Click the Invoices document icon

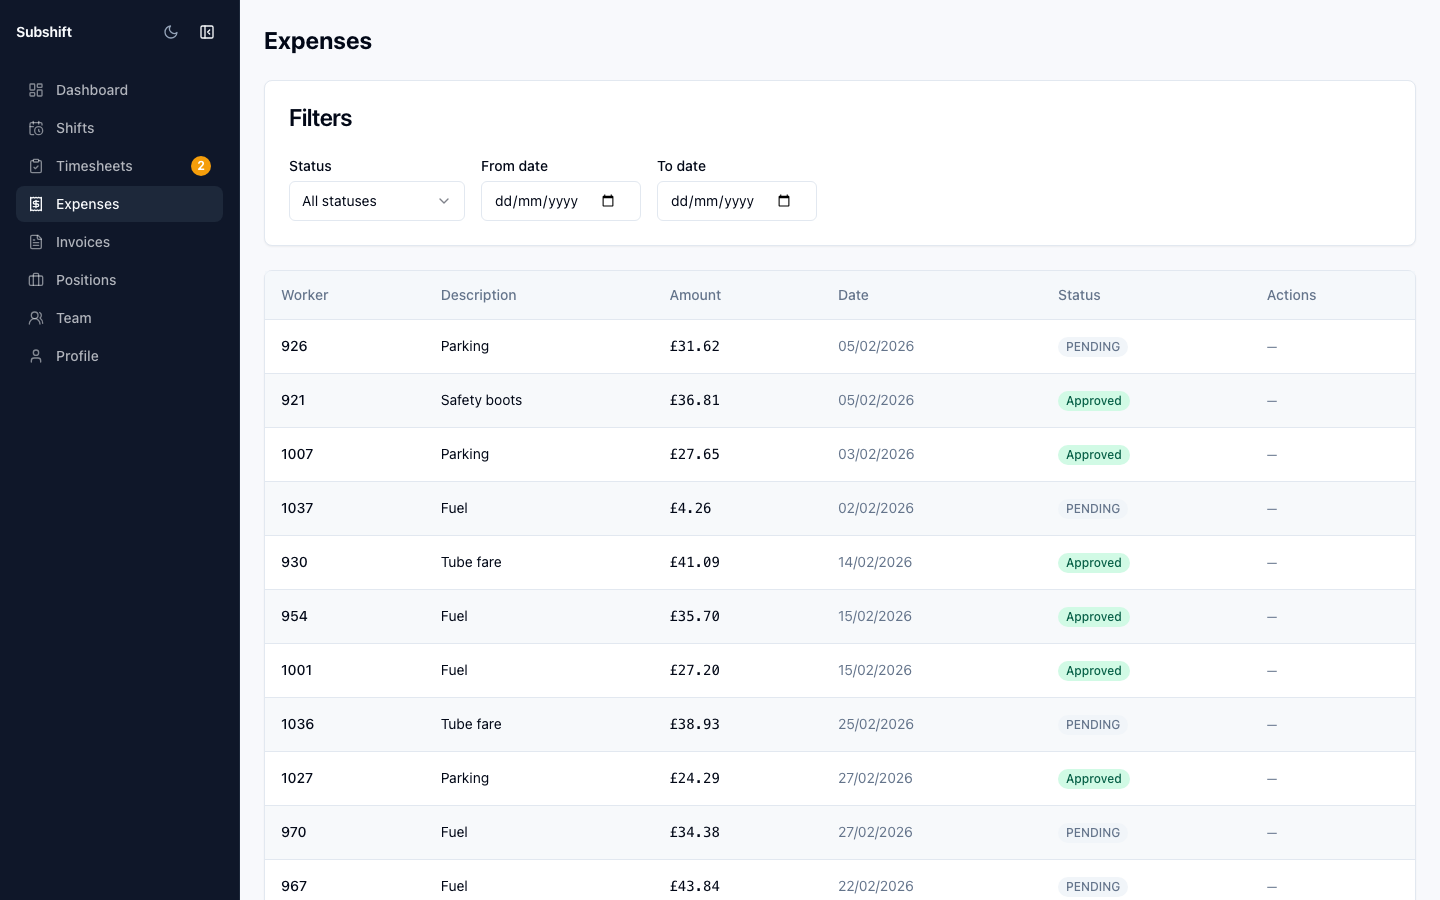(36, 242)
